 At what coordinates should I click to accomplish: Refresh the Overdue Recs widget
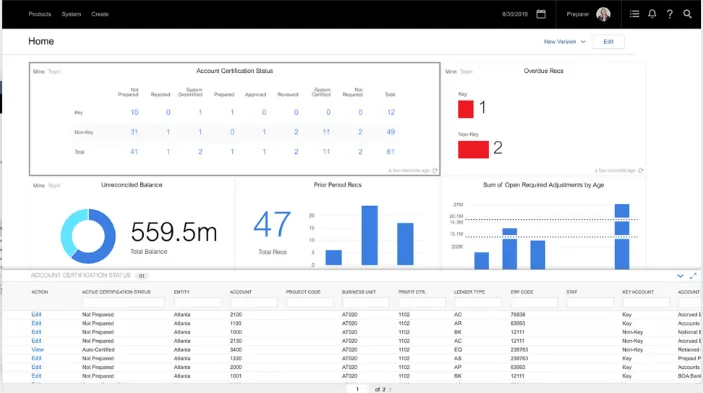point(641,170)
